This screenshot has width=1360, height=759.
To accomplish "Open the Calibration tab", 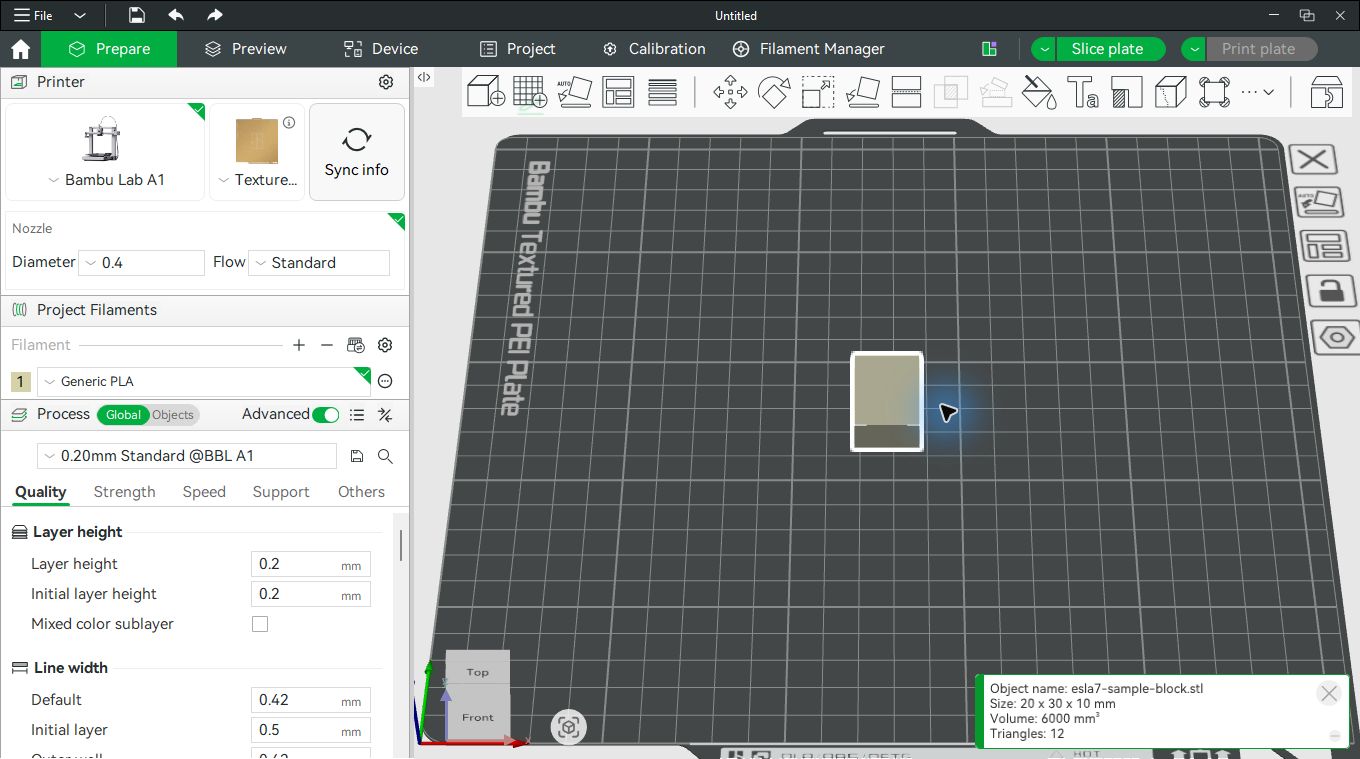I will point(654,49).
